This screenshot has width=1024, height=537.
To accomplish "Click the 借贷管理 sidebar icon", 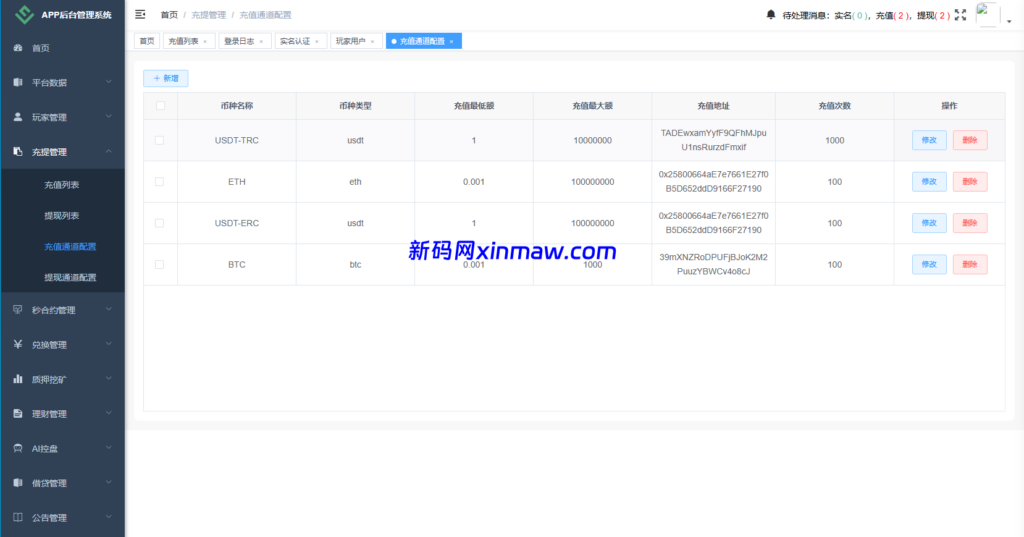I will point(18,483).
